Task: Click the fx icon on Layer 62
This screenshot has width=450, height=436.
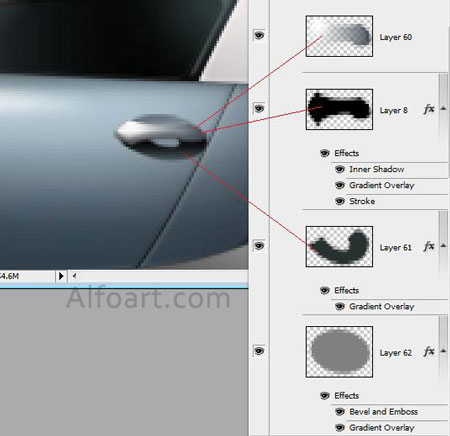Action: click(429, 351)
